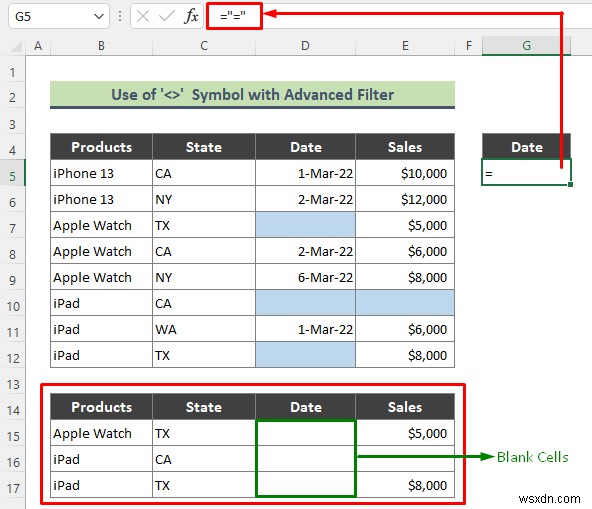Image resolution: width=592 pixels, height=509 pixels.
Task: Click the formula bar containing ="="
Action: tap(234, 16)
